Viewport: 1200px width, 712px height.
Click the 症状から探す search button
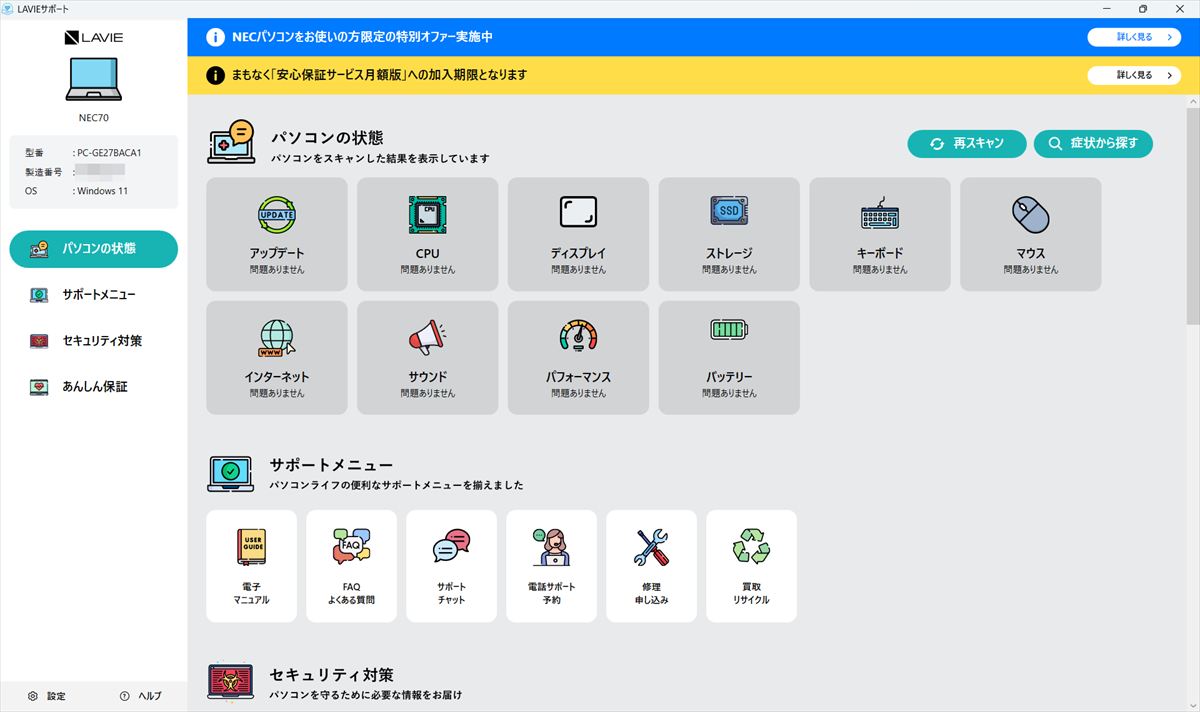pyautogui.click(x=1093, y=144)
